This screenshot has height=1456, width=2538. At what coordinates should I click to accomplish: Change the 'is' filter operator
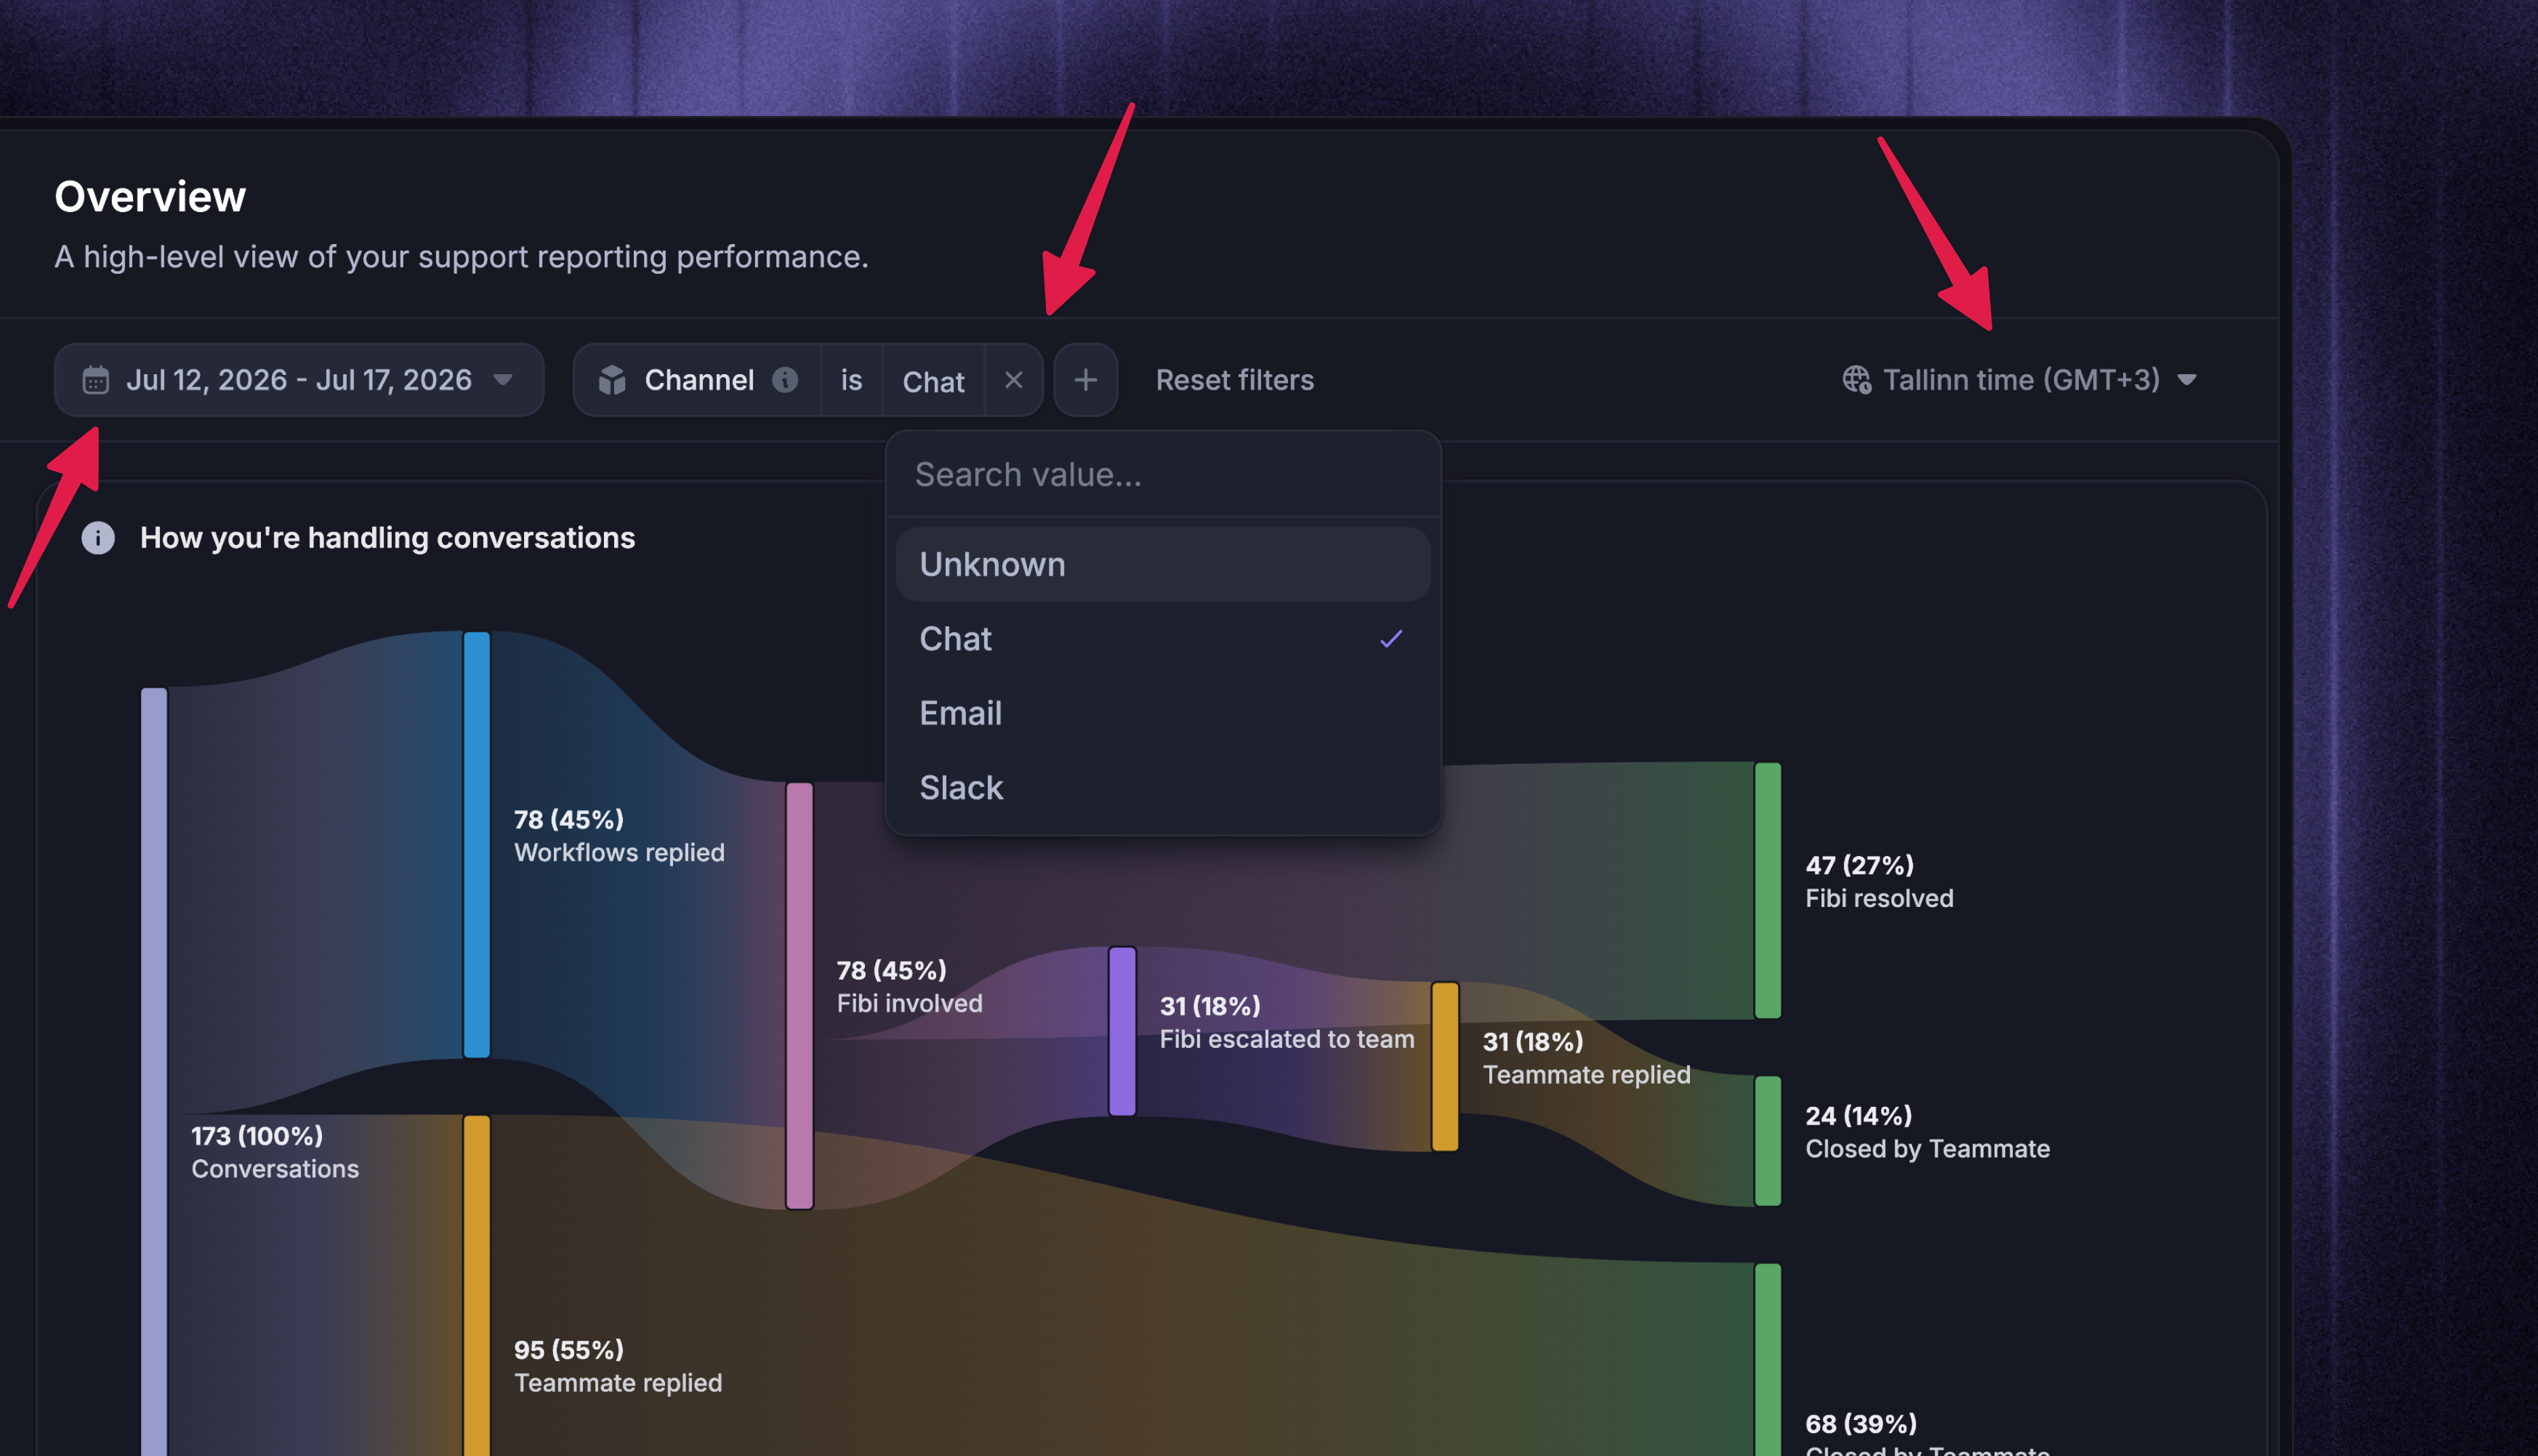pyautogui.click(x=851, y=380)
